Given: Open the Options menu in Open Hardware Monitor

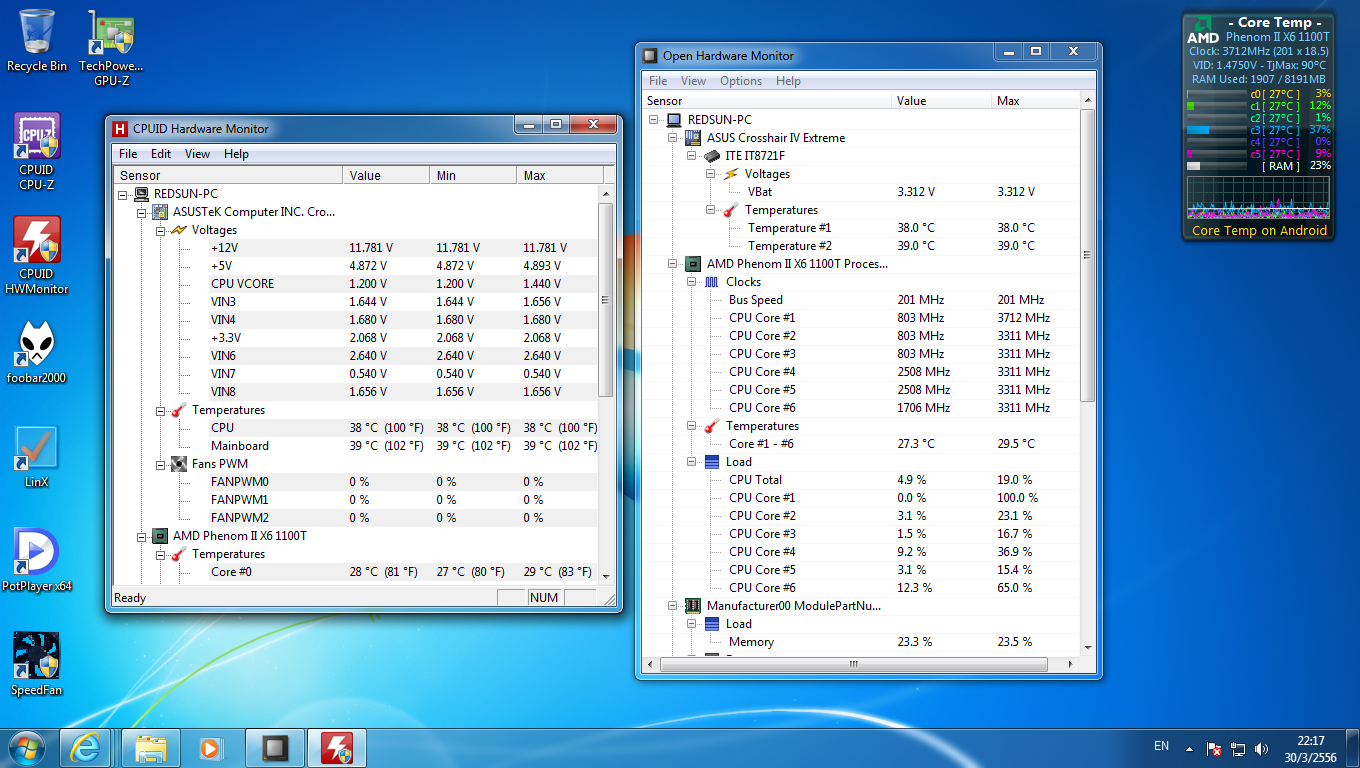Looking at the screenshot, I should pyautogui.click(x=740, y=81).
